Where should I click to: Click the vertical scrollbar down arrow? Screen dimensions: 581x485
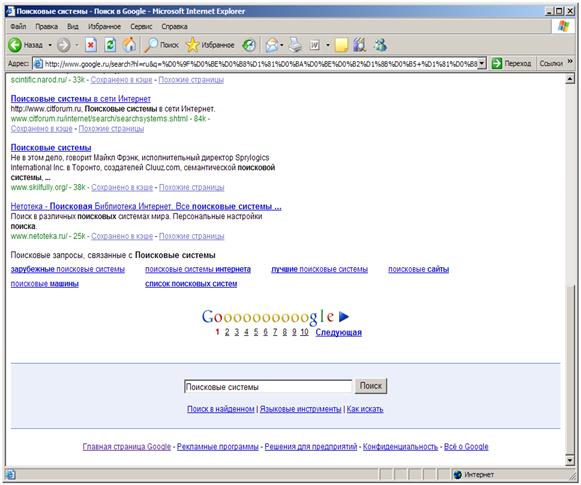(570, 460)
